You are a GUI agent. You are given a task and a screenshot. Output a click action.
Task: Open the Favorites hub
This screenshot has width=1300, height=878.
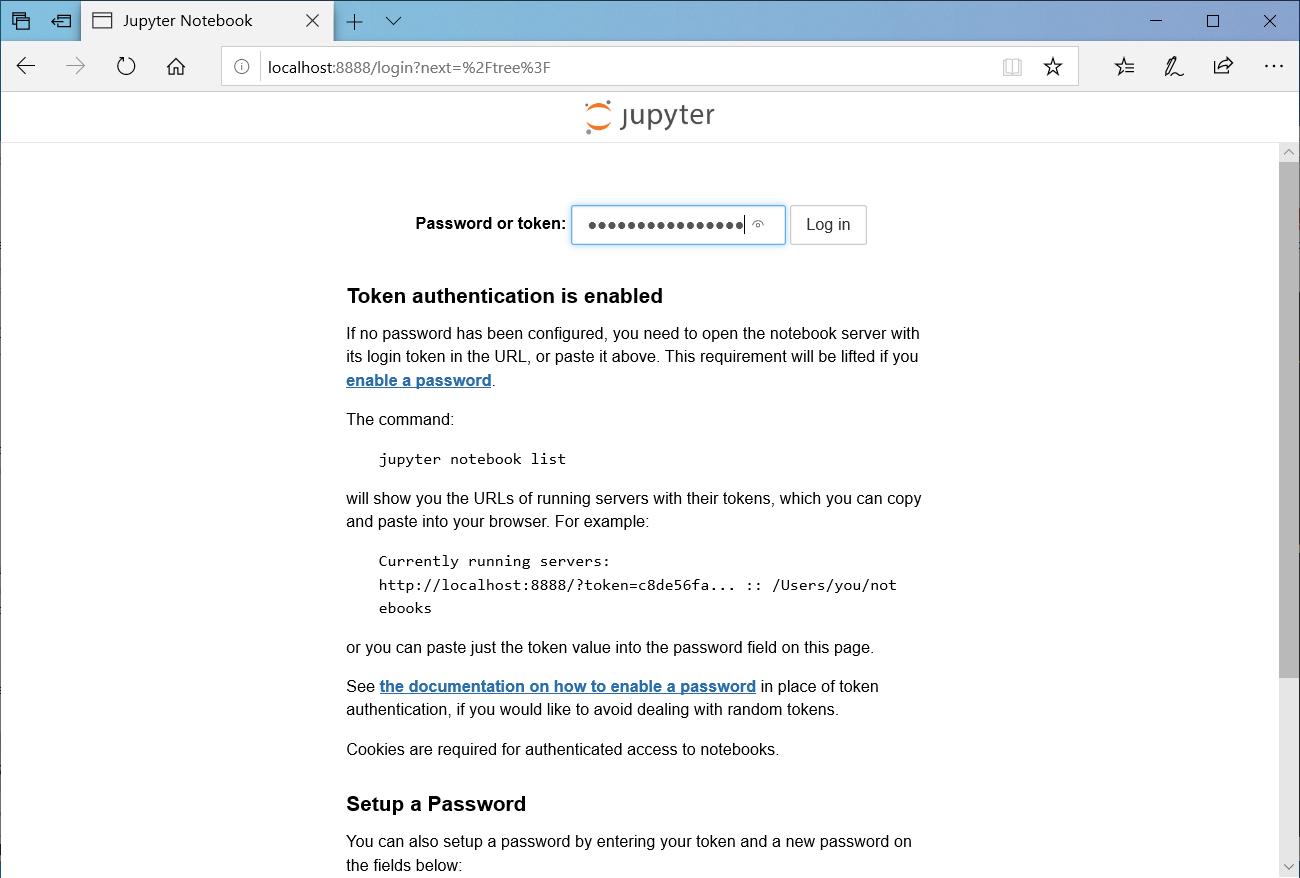[1125, 67]
